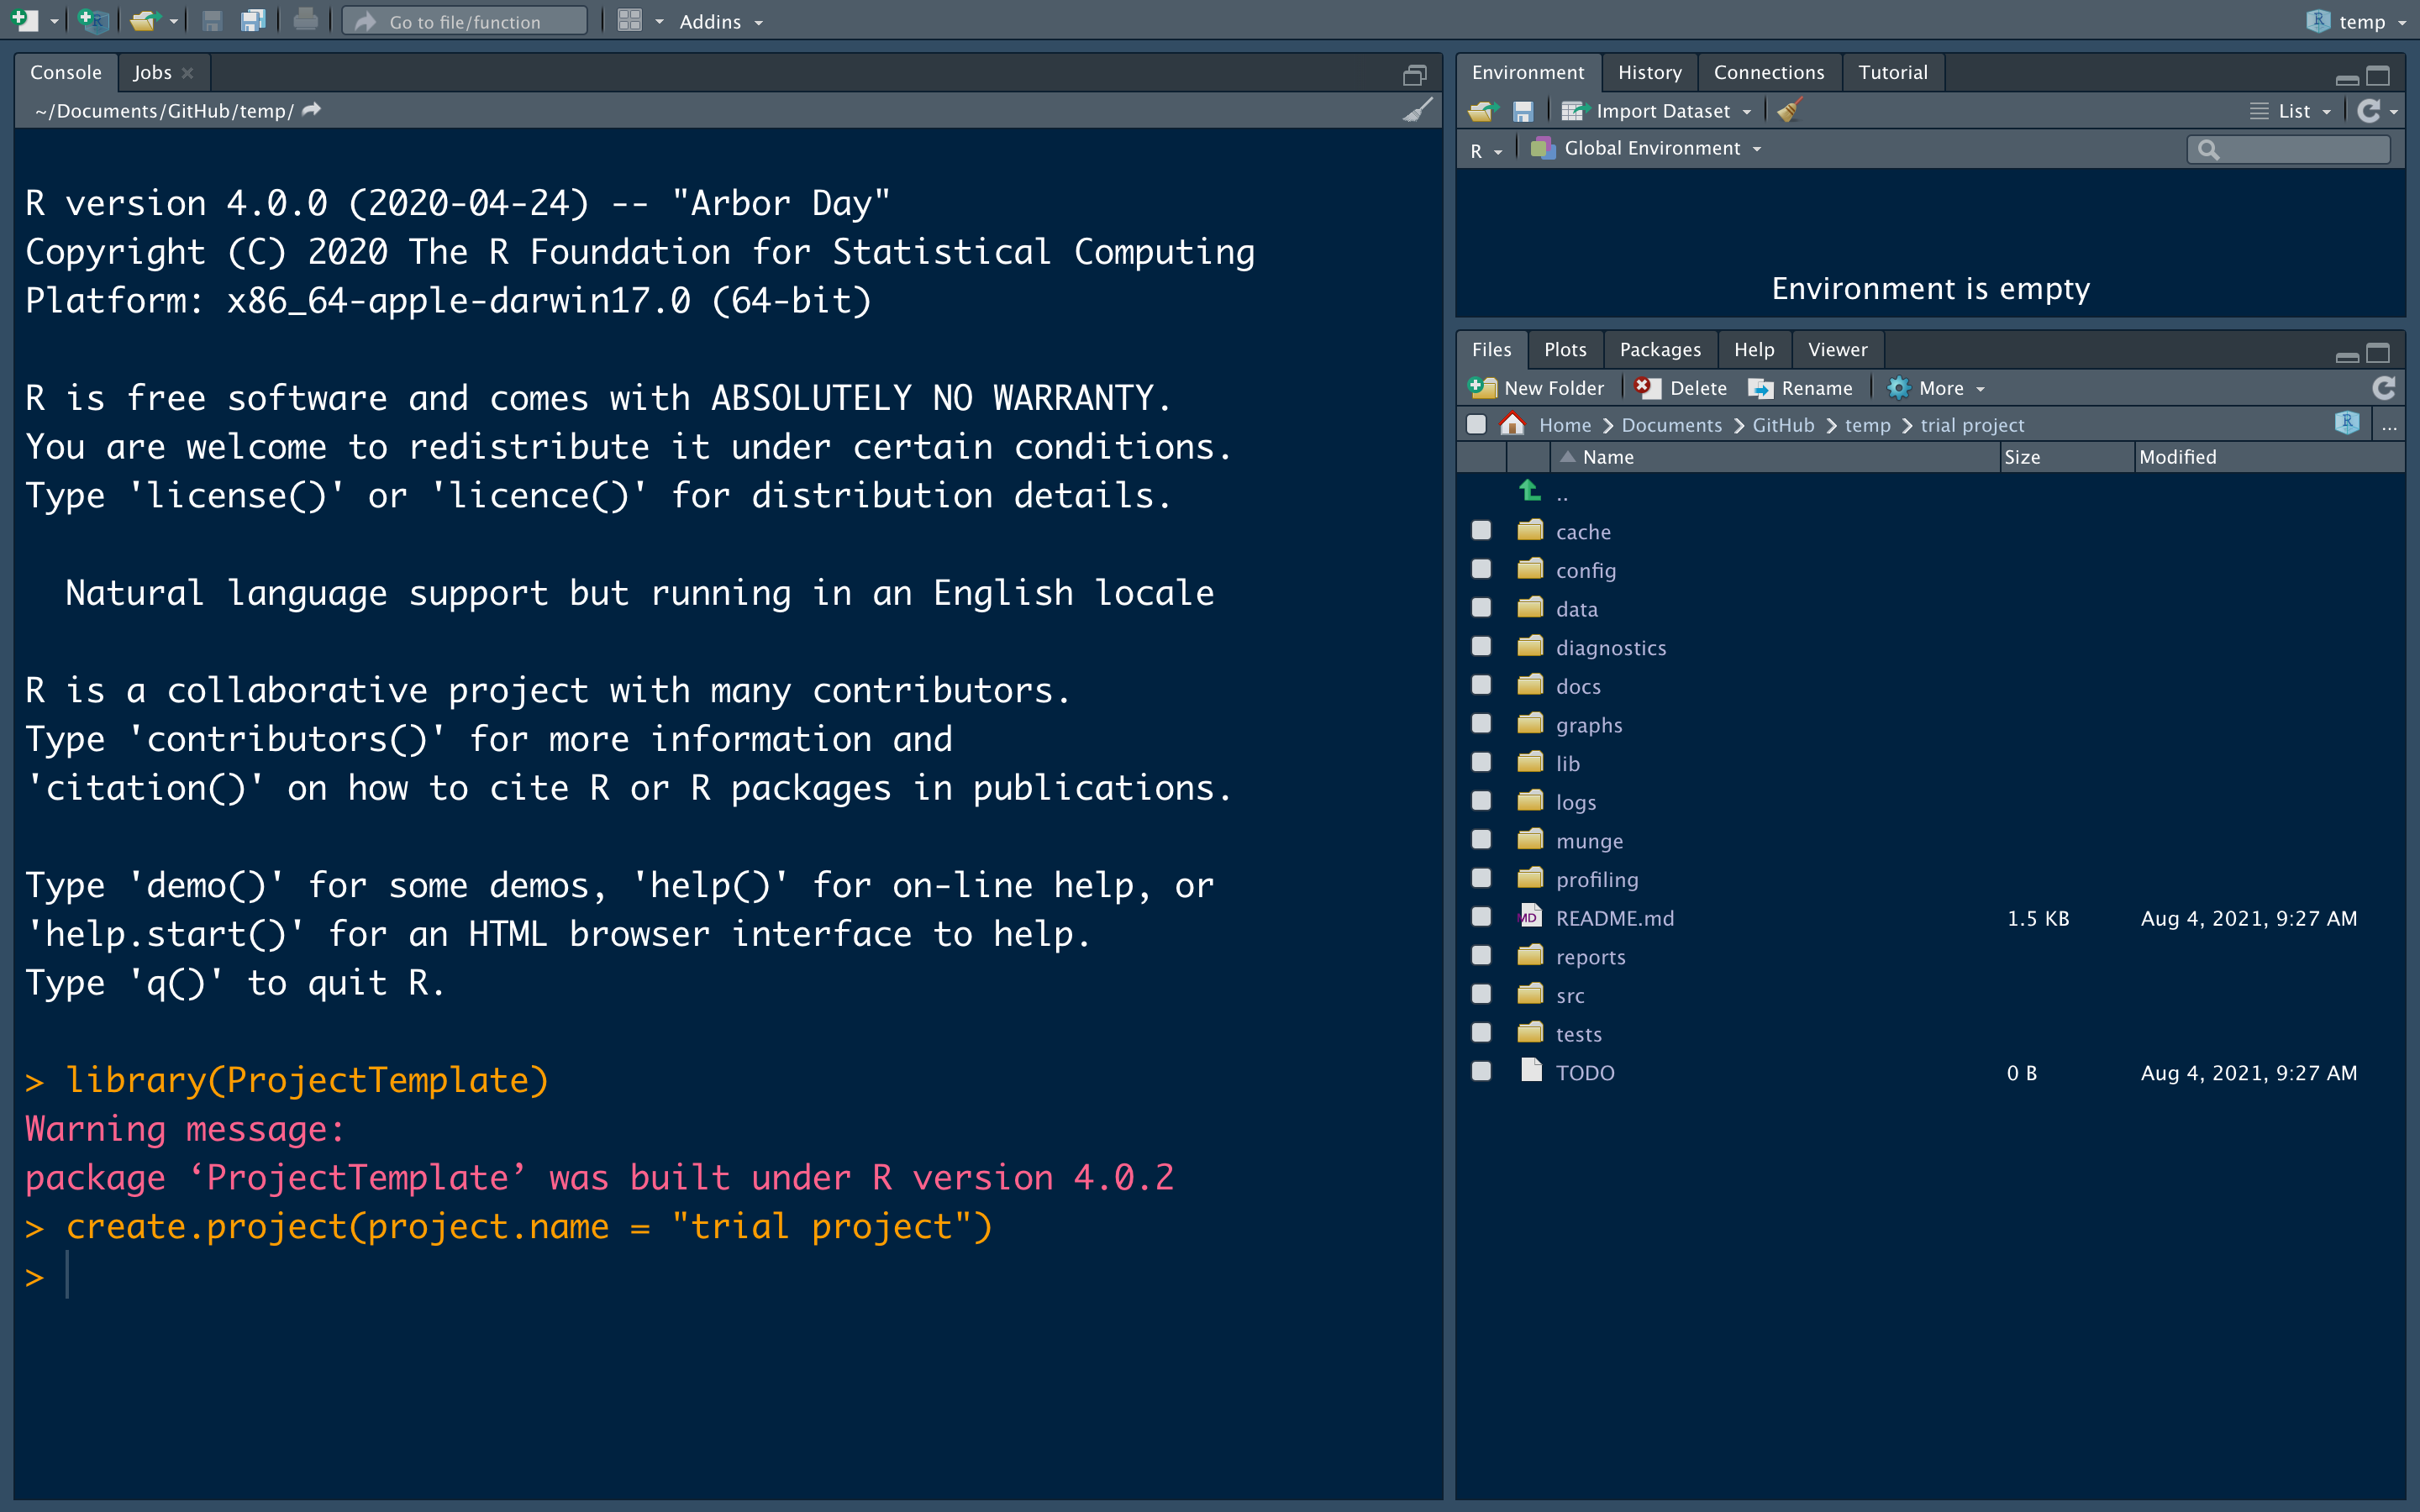2420x1512 pixels.
Task: Click the go to file/function search icon
Action: [366, 21]
